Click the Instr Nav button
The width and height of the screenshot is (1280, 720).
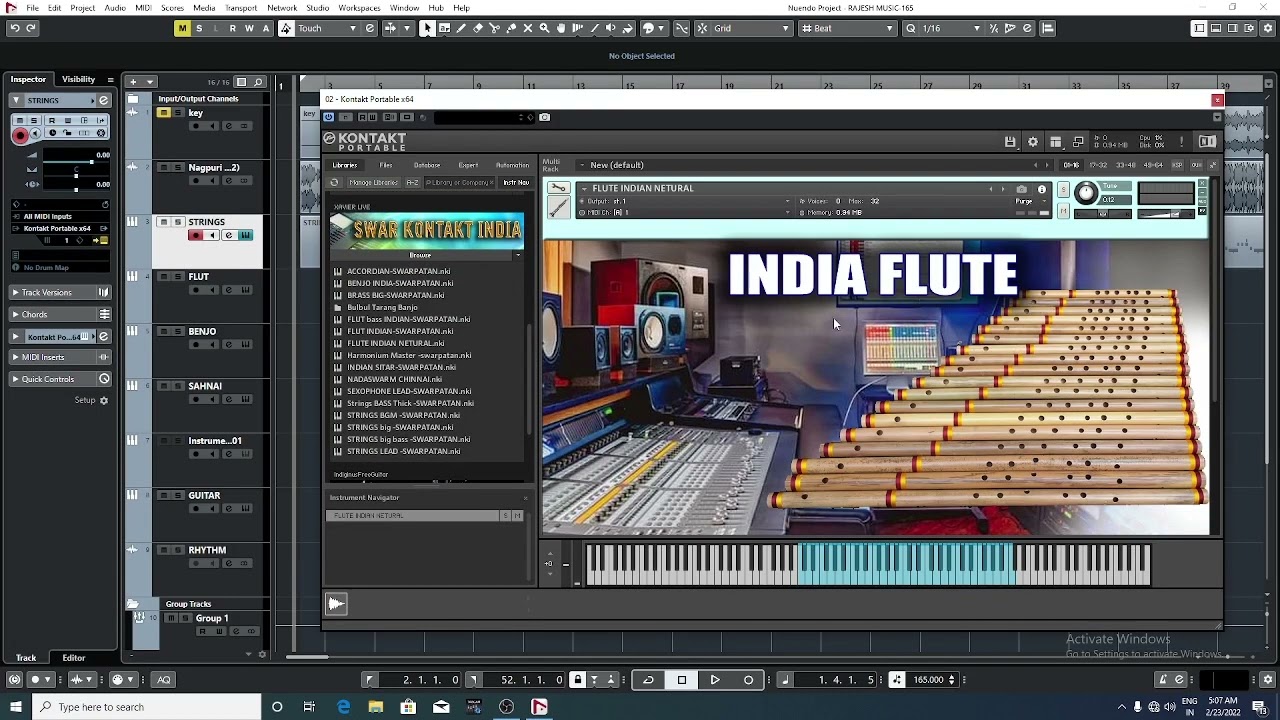pos(516,183)
